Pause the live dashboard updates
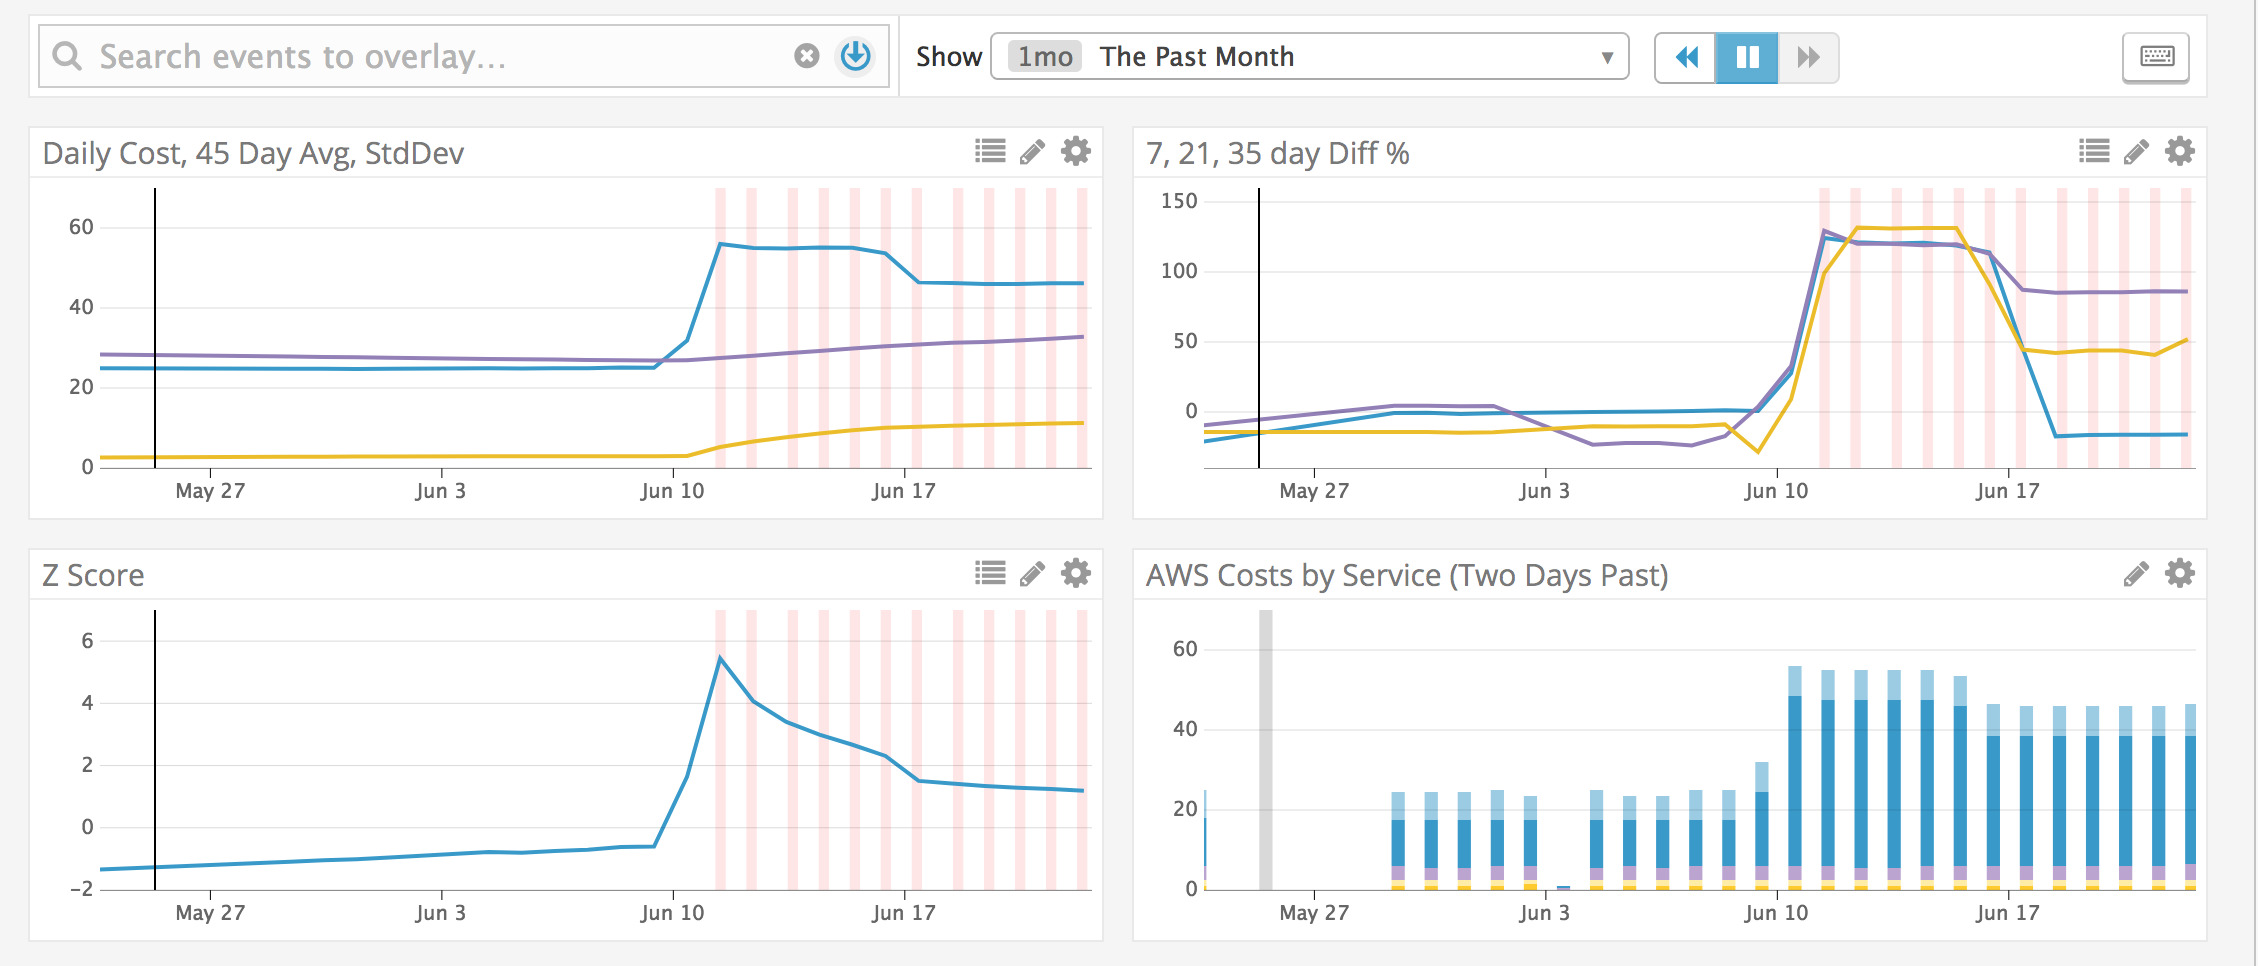 [1746, 57]
